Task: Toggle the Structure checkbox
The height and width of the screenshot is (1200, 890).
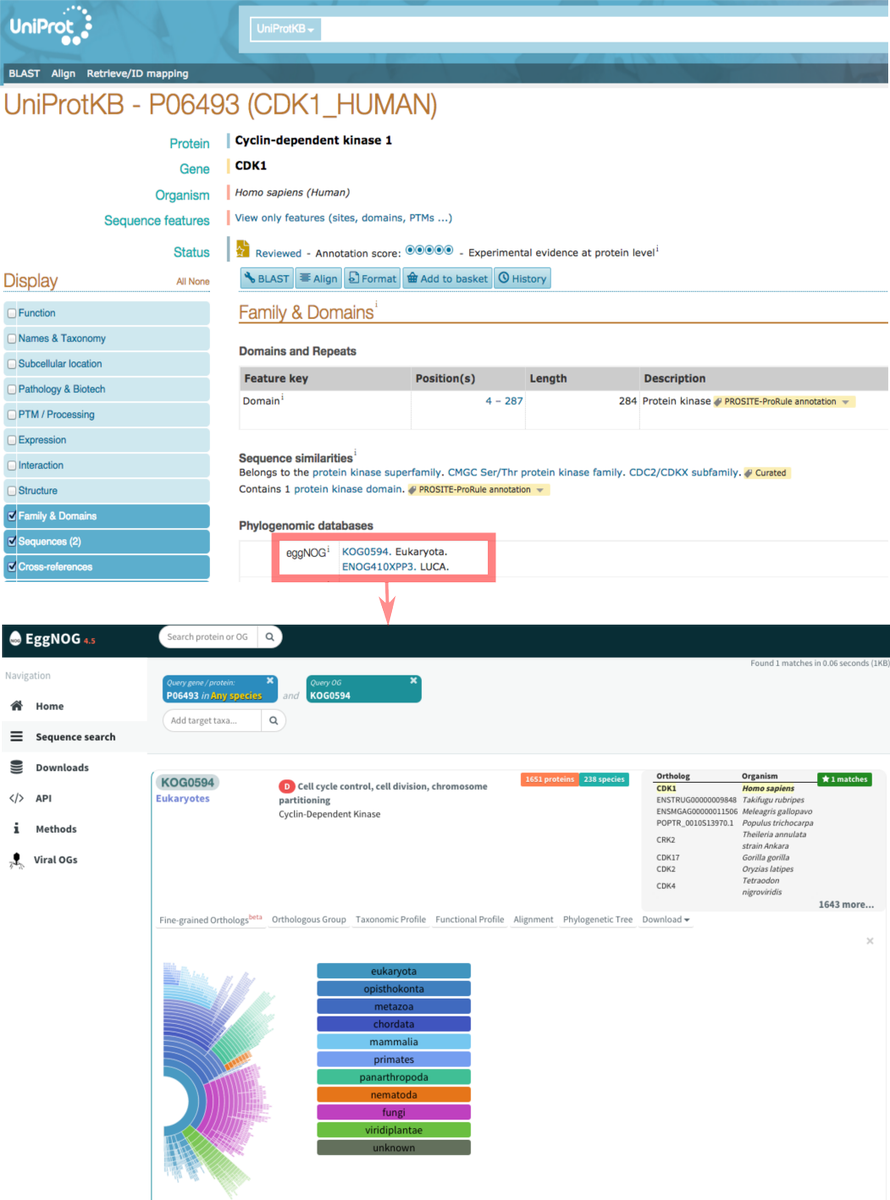Action: coord(12,491)
